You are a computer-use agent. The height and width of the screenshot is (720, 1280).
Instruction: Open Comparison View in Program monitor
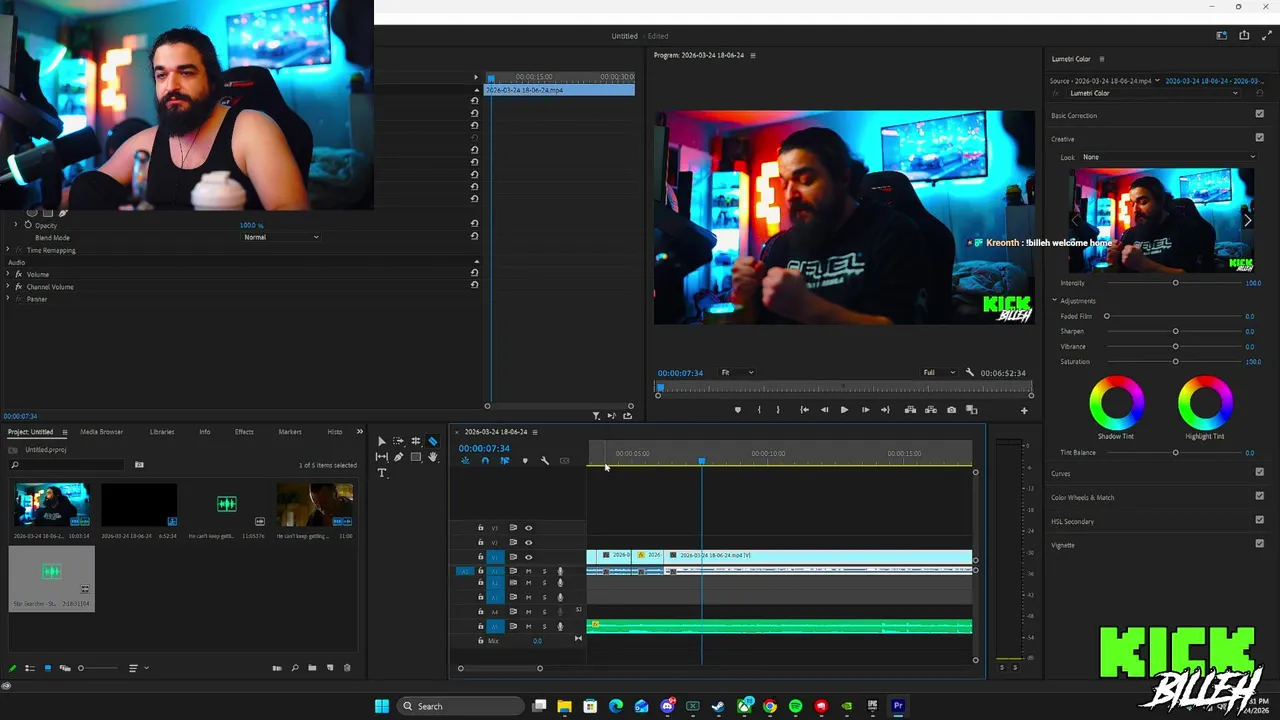[x=971, y=410]
